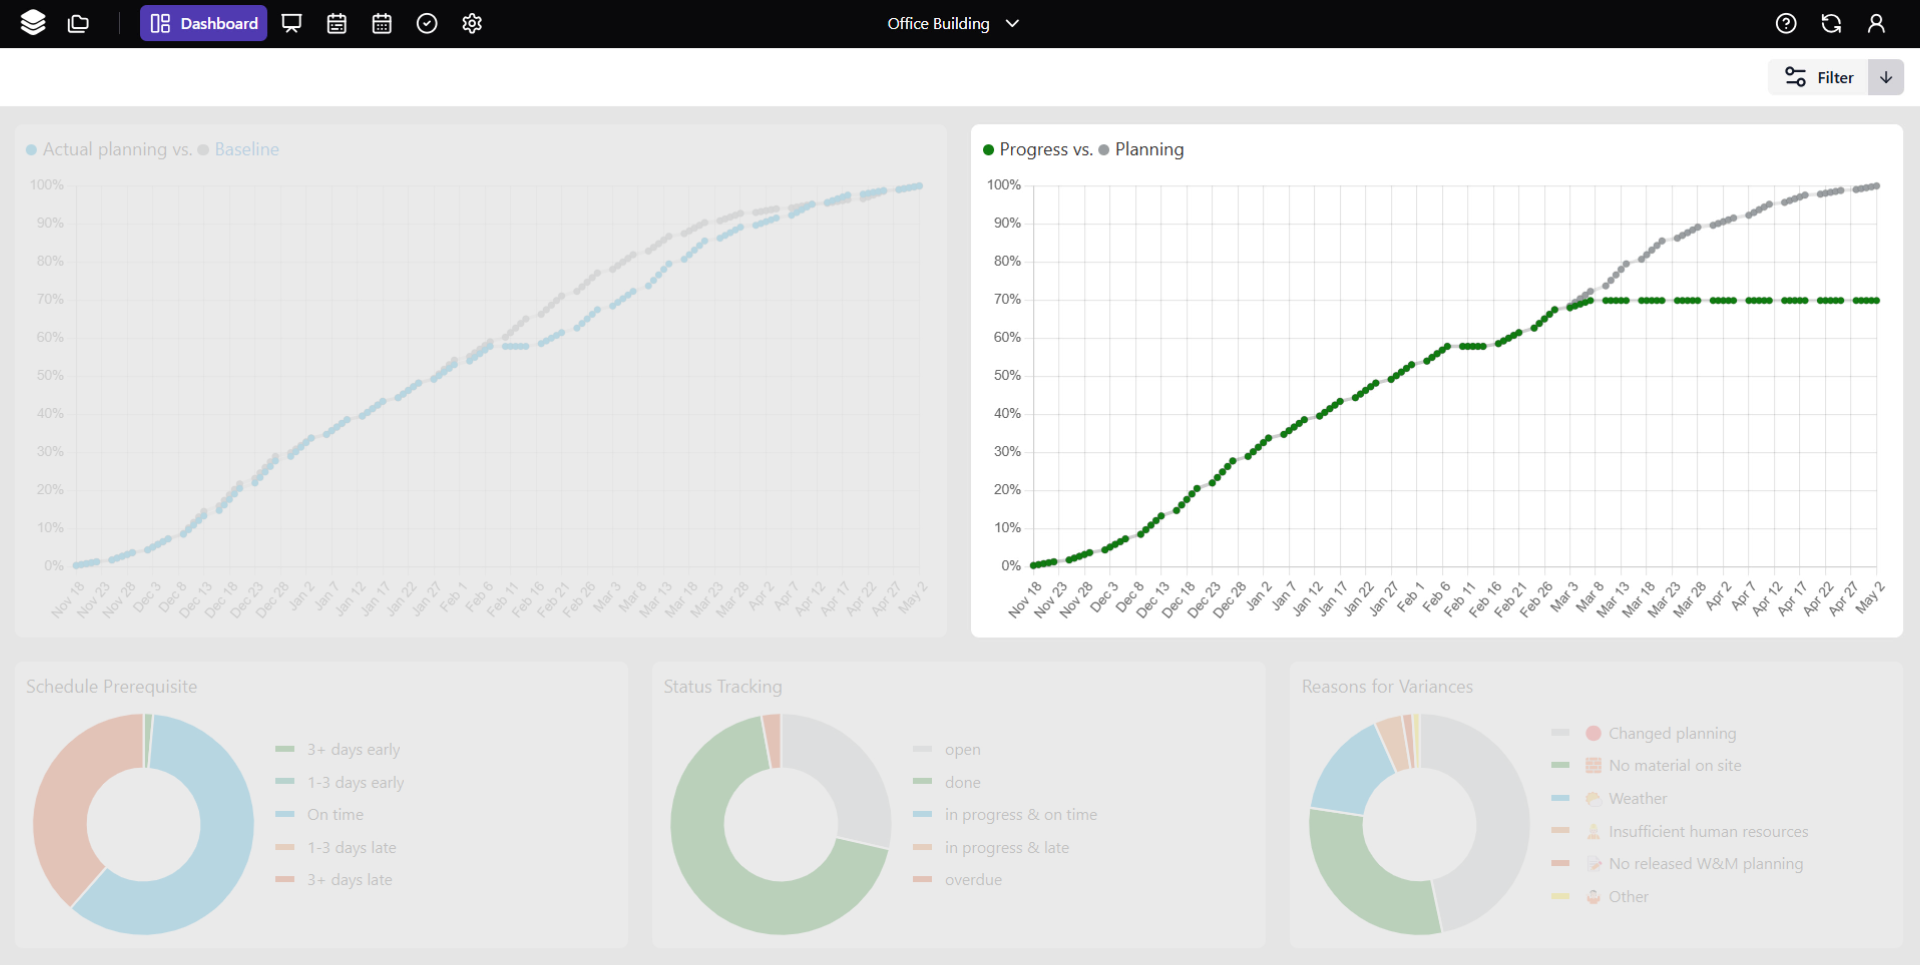This screenshot has height=965, width=1920.
Task: Click the refresh sync icon
Action: tap(1831, 23)
